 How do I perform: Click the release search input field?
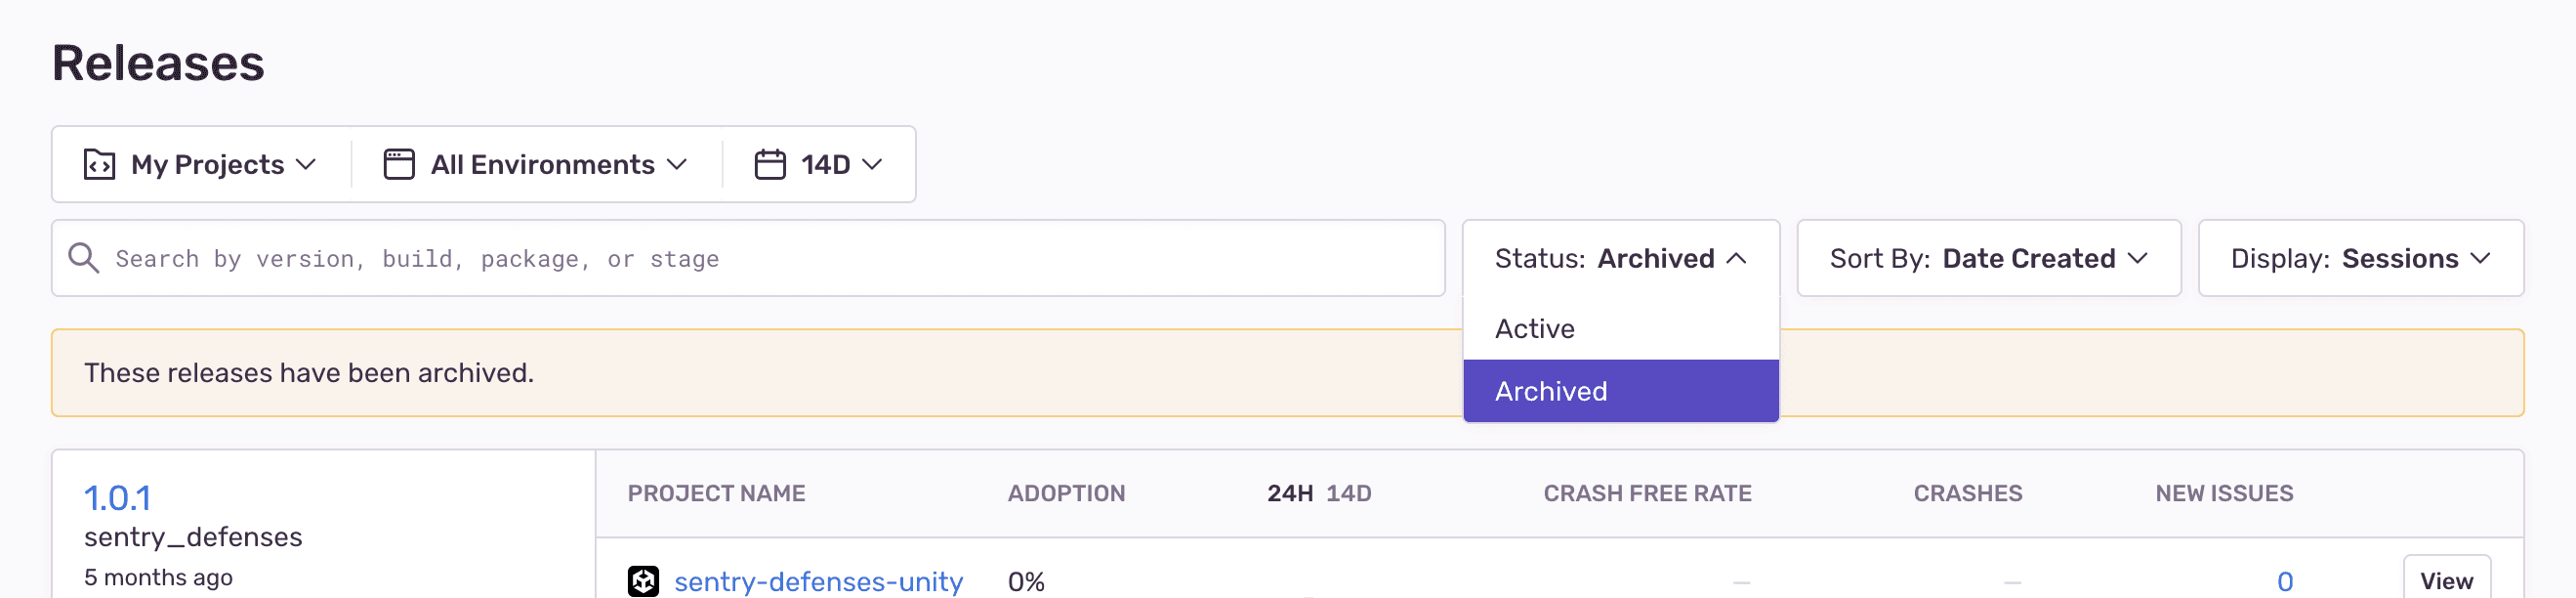(700, 258)
